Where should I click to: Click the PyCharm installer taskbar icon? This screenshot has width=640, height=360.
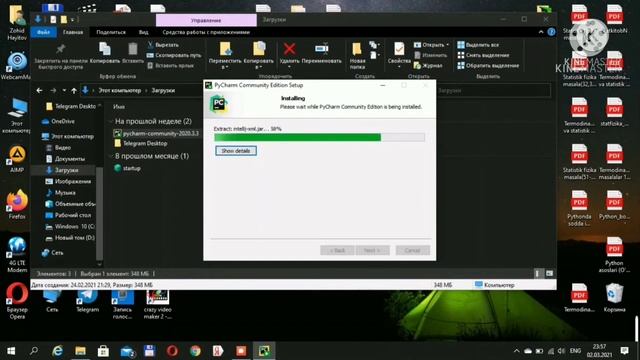point(264,351)
